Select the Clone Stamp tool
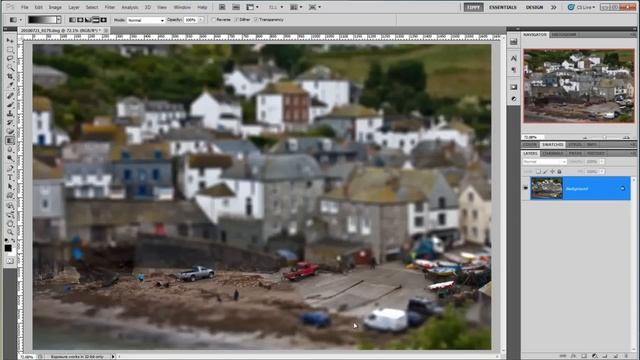The image size is (640, 360). coord(10,113)
